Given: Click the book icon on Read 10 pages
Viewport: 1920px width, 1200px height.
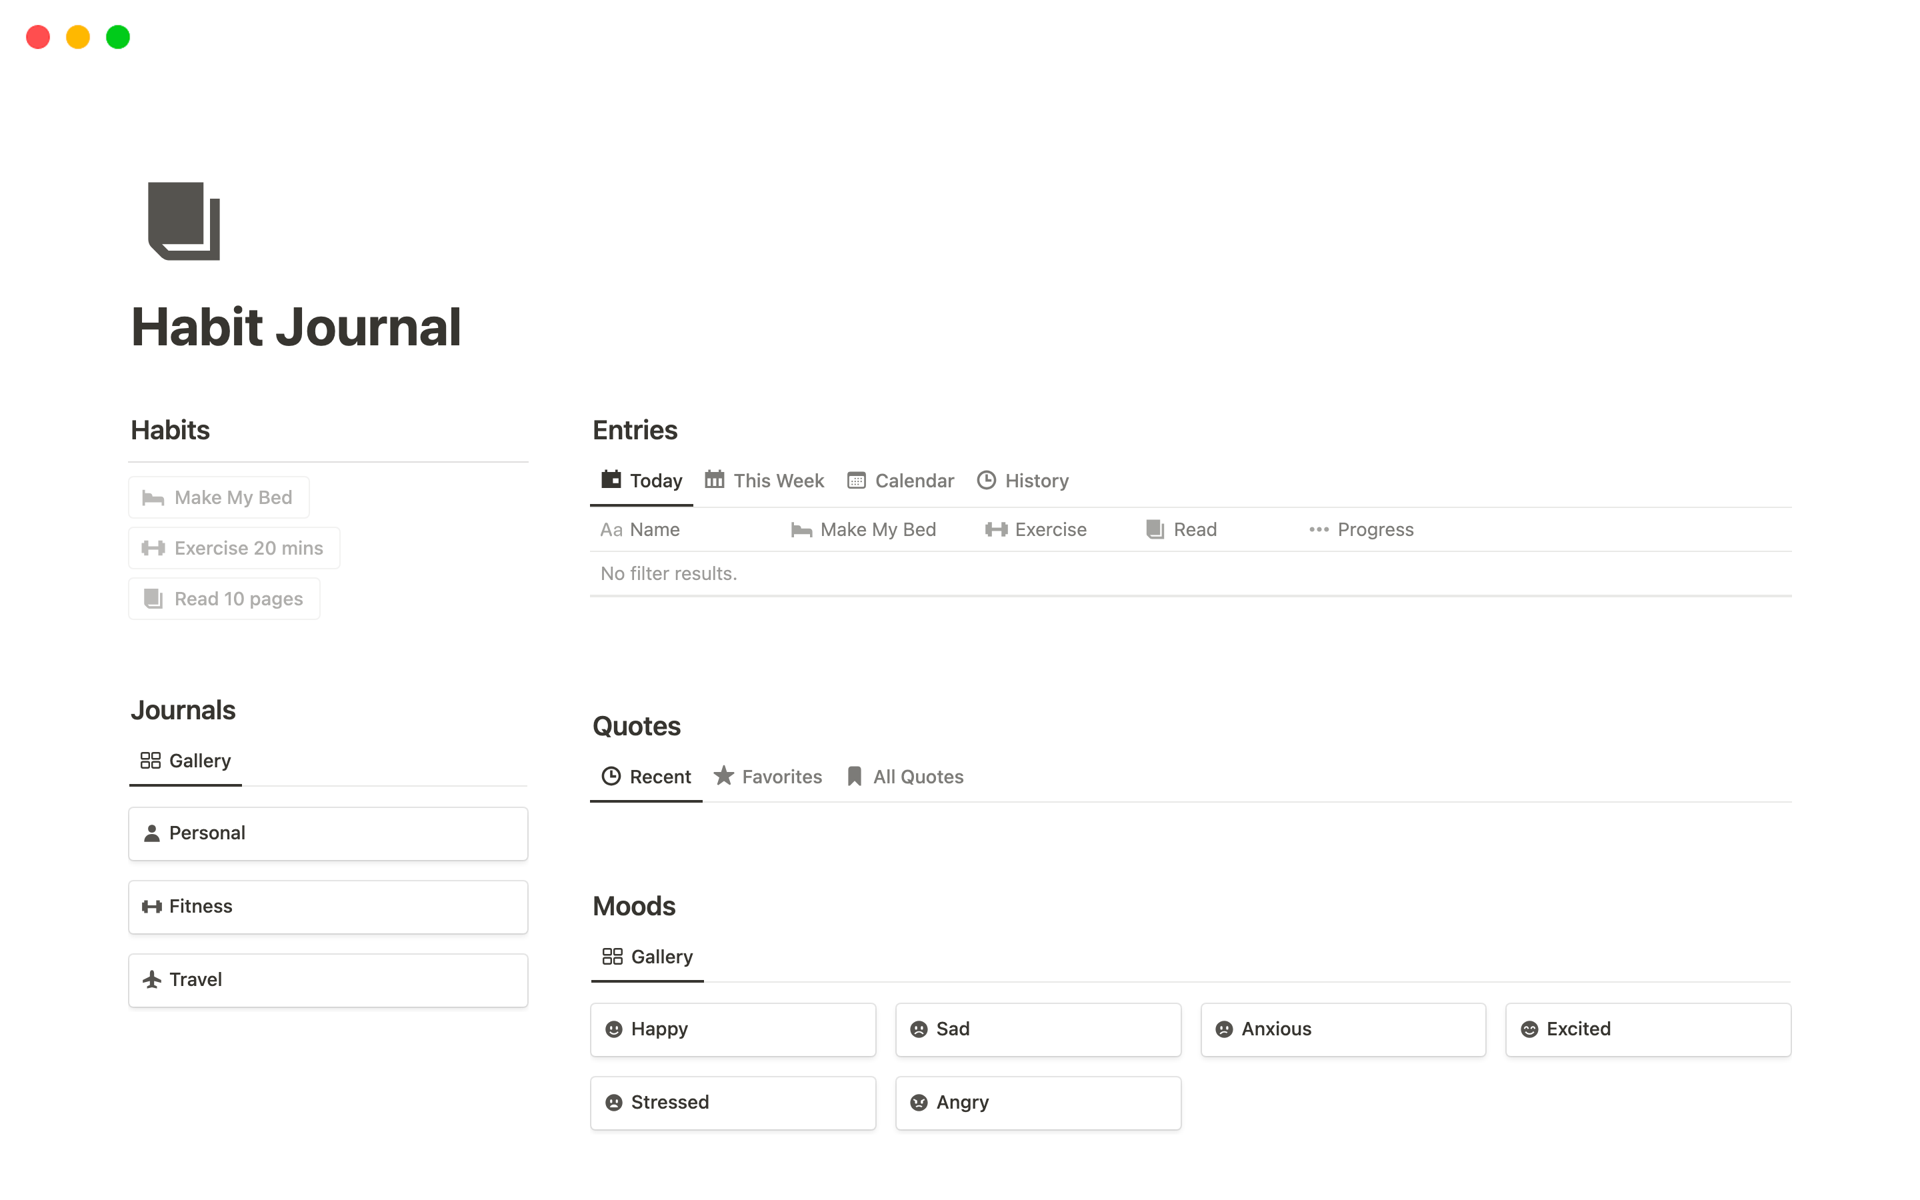Looking at the screenshot, I should [x=153, y=599].
